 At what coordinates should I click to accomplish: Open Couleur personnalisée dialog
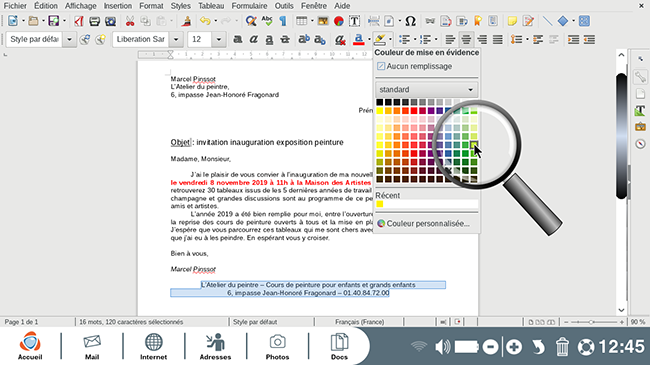click(424, 224)
